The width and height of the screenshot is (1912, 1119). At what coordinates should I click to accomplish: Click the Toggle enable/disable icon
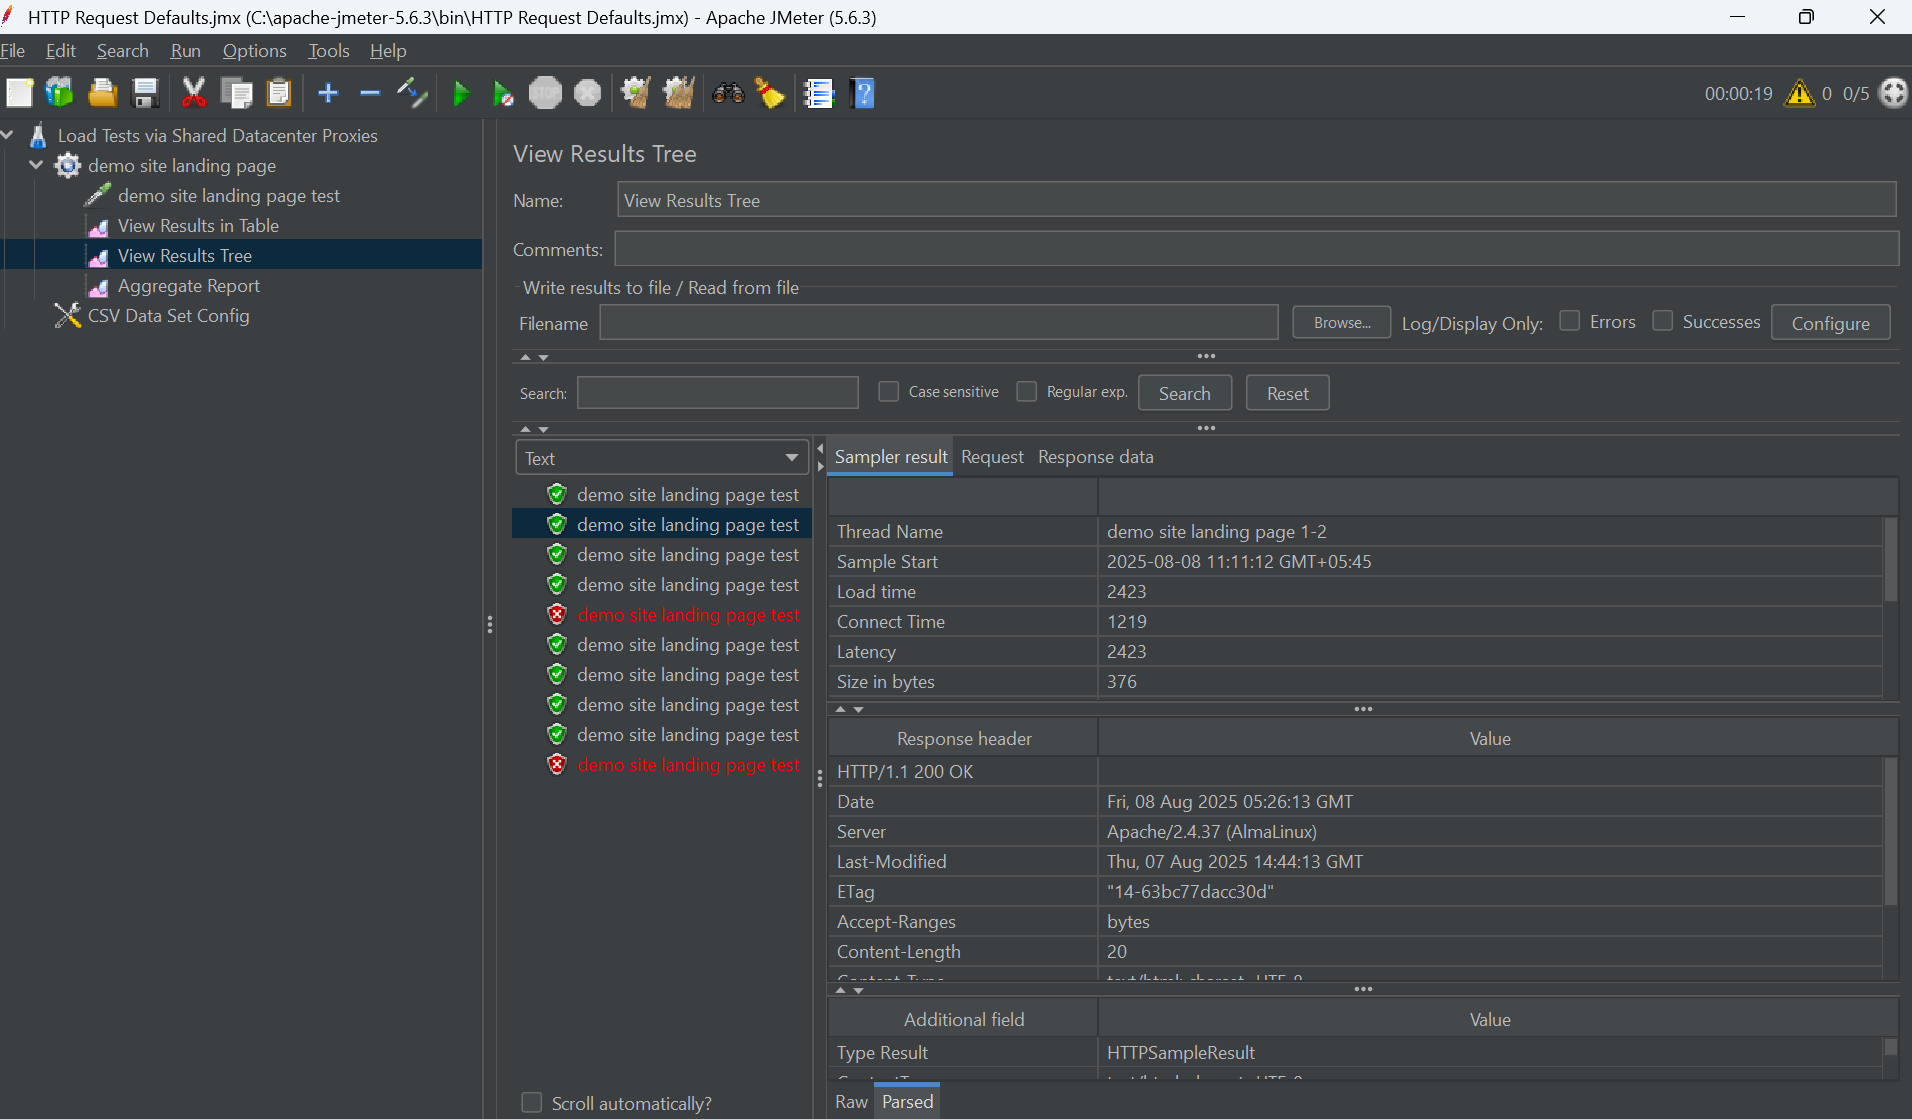[x=412, y=93]
